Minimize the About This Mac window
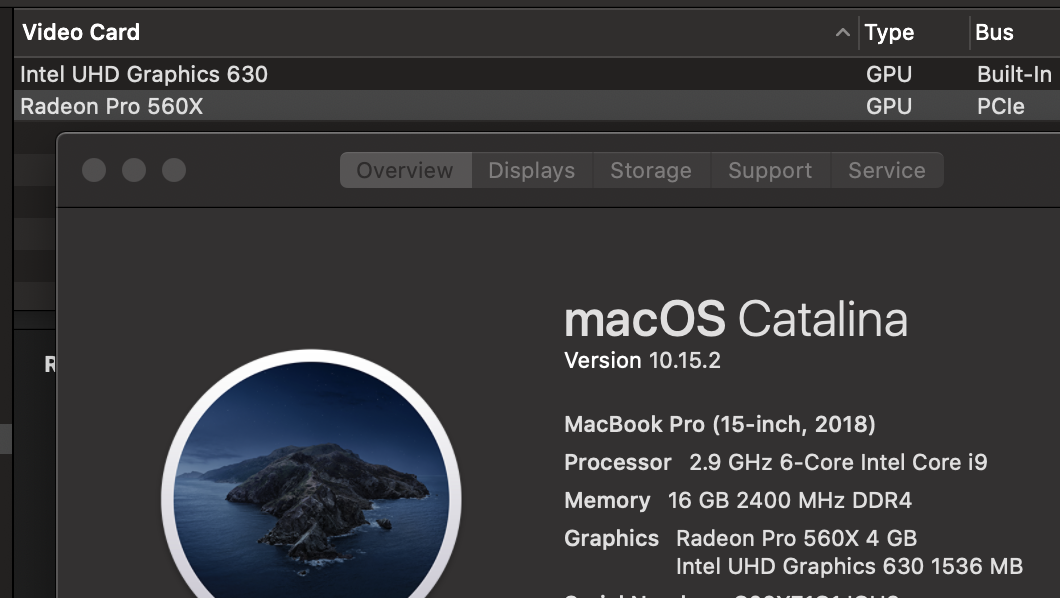 click(x=134, y=170)
